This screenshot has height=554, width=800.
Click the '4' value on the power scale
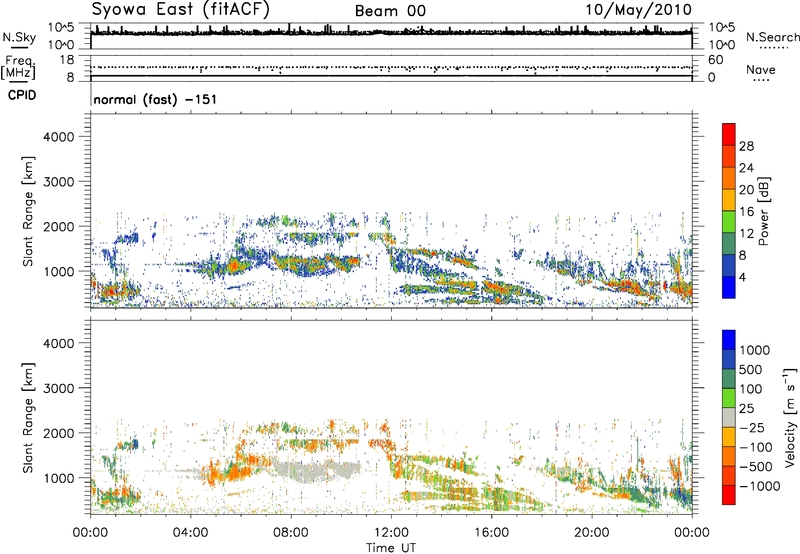742,277
